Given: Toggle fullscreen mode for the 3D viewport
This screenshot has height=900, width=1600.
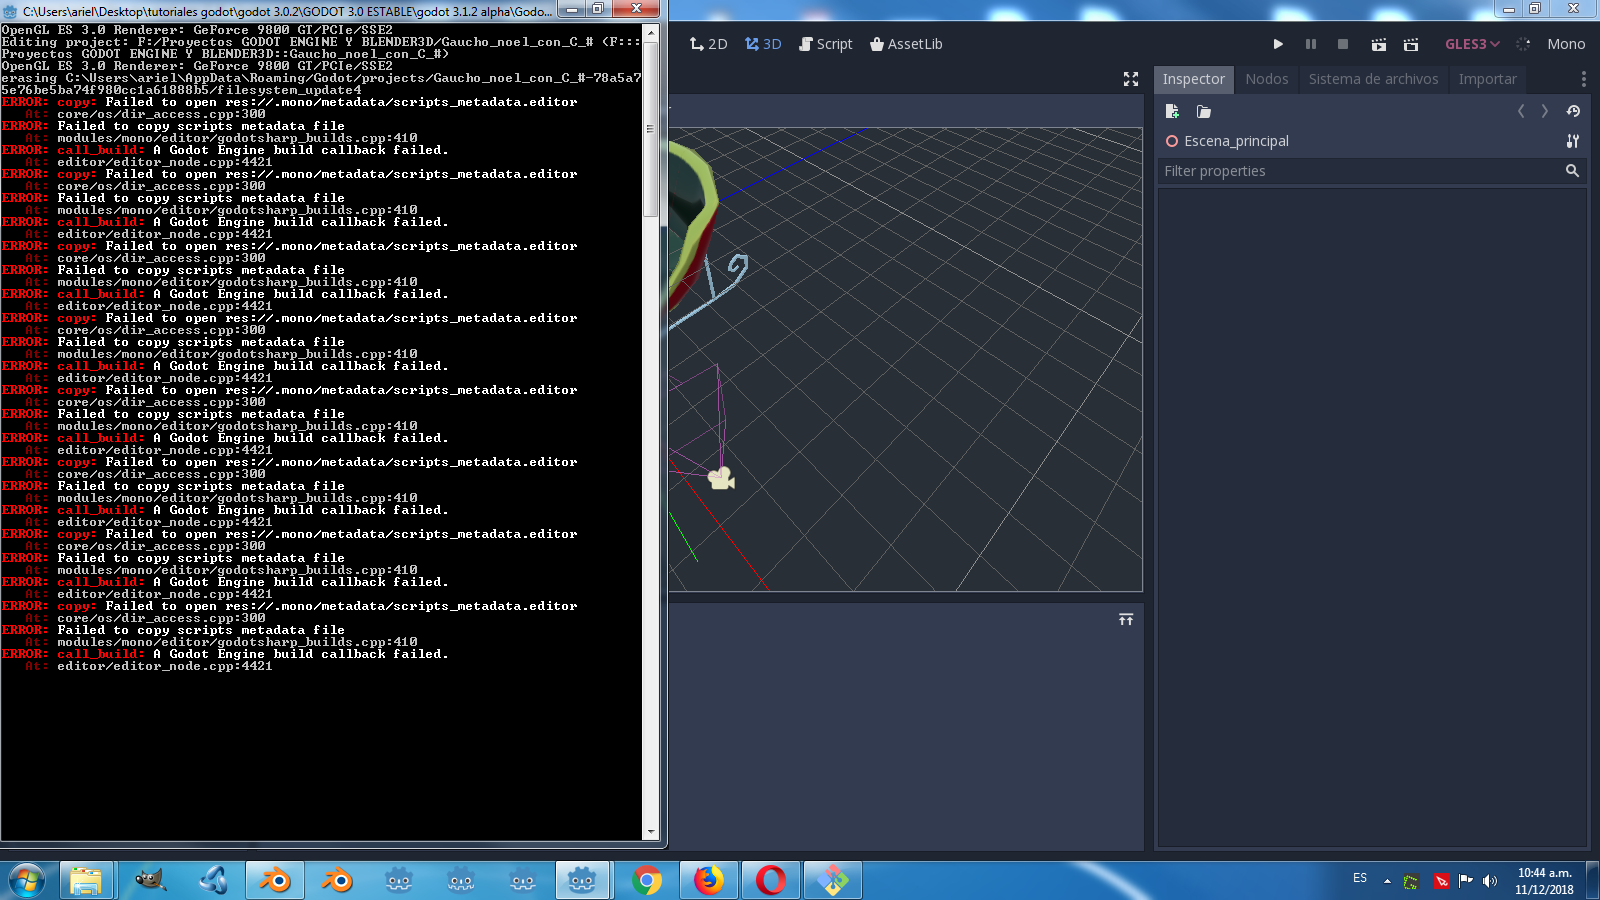Looking at the screenshot, I should point(1131,79).
